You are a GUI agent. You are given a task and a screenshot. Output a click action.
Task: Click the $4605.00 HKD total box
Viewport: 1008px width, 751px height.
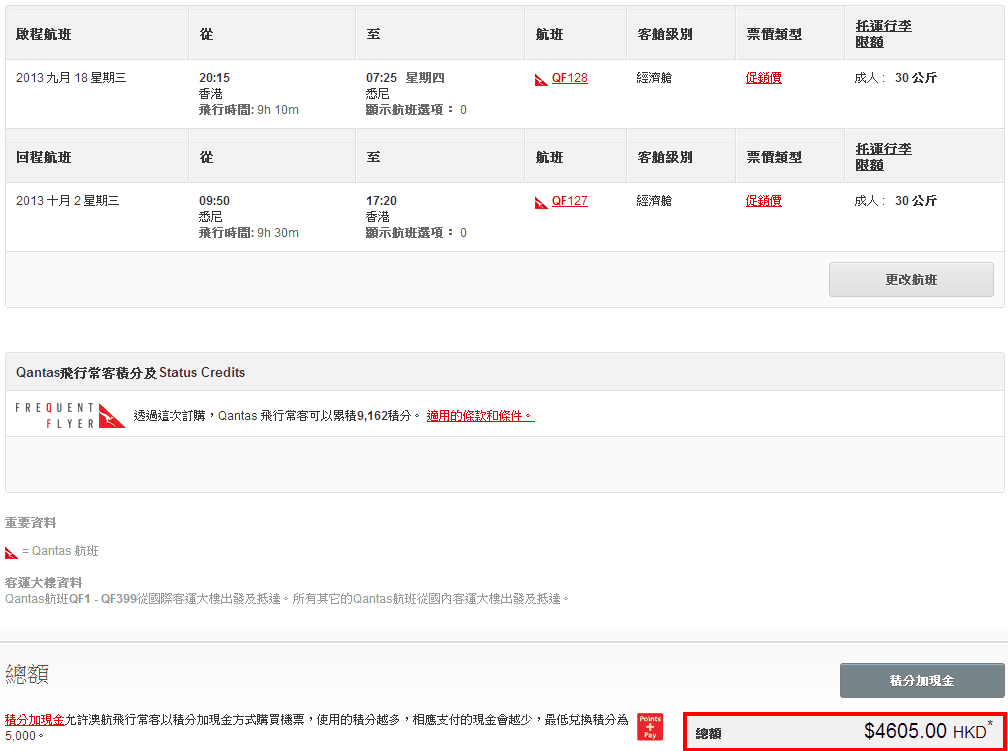(844, 732)
